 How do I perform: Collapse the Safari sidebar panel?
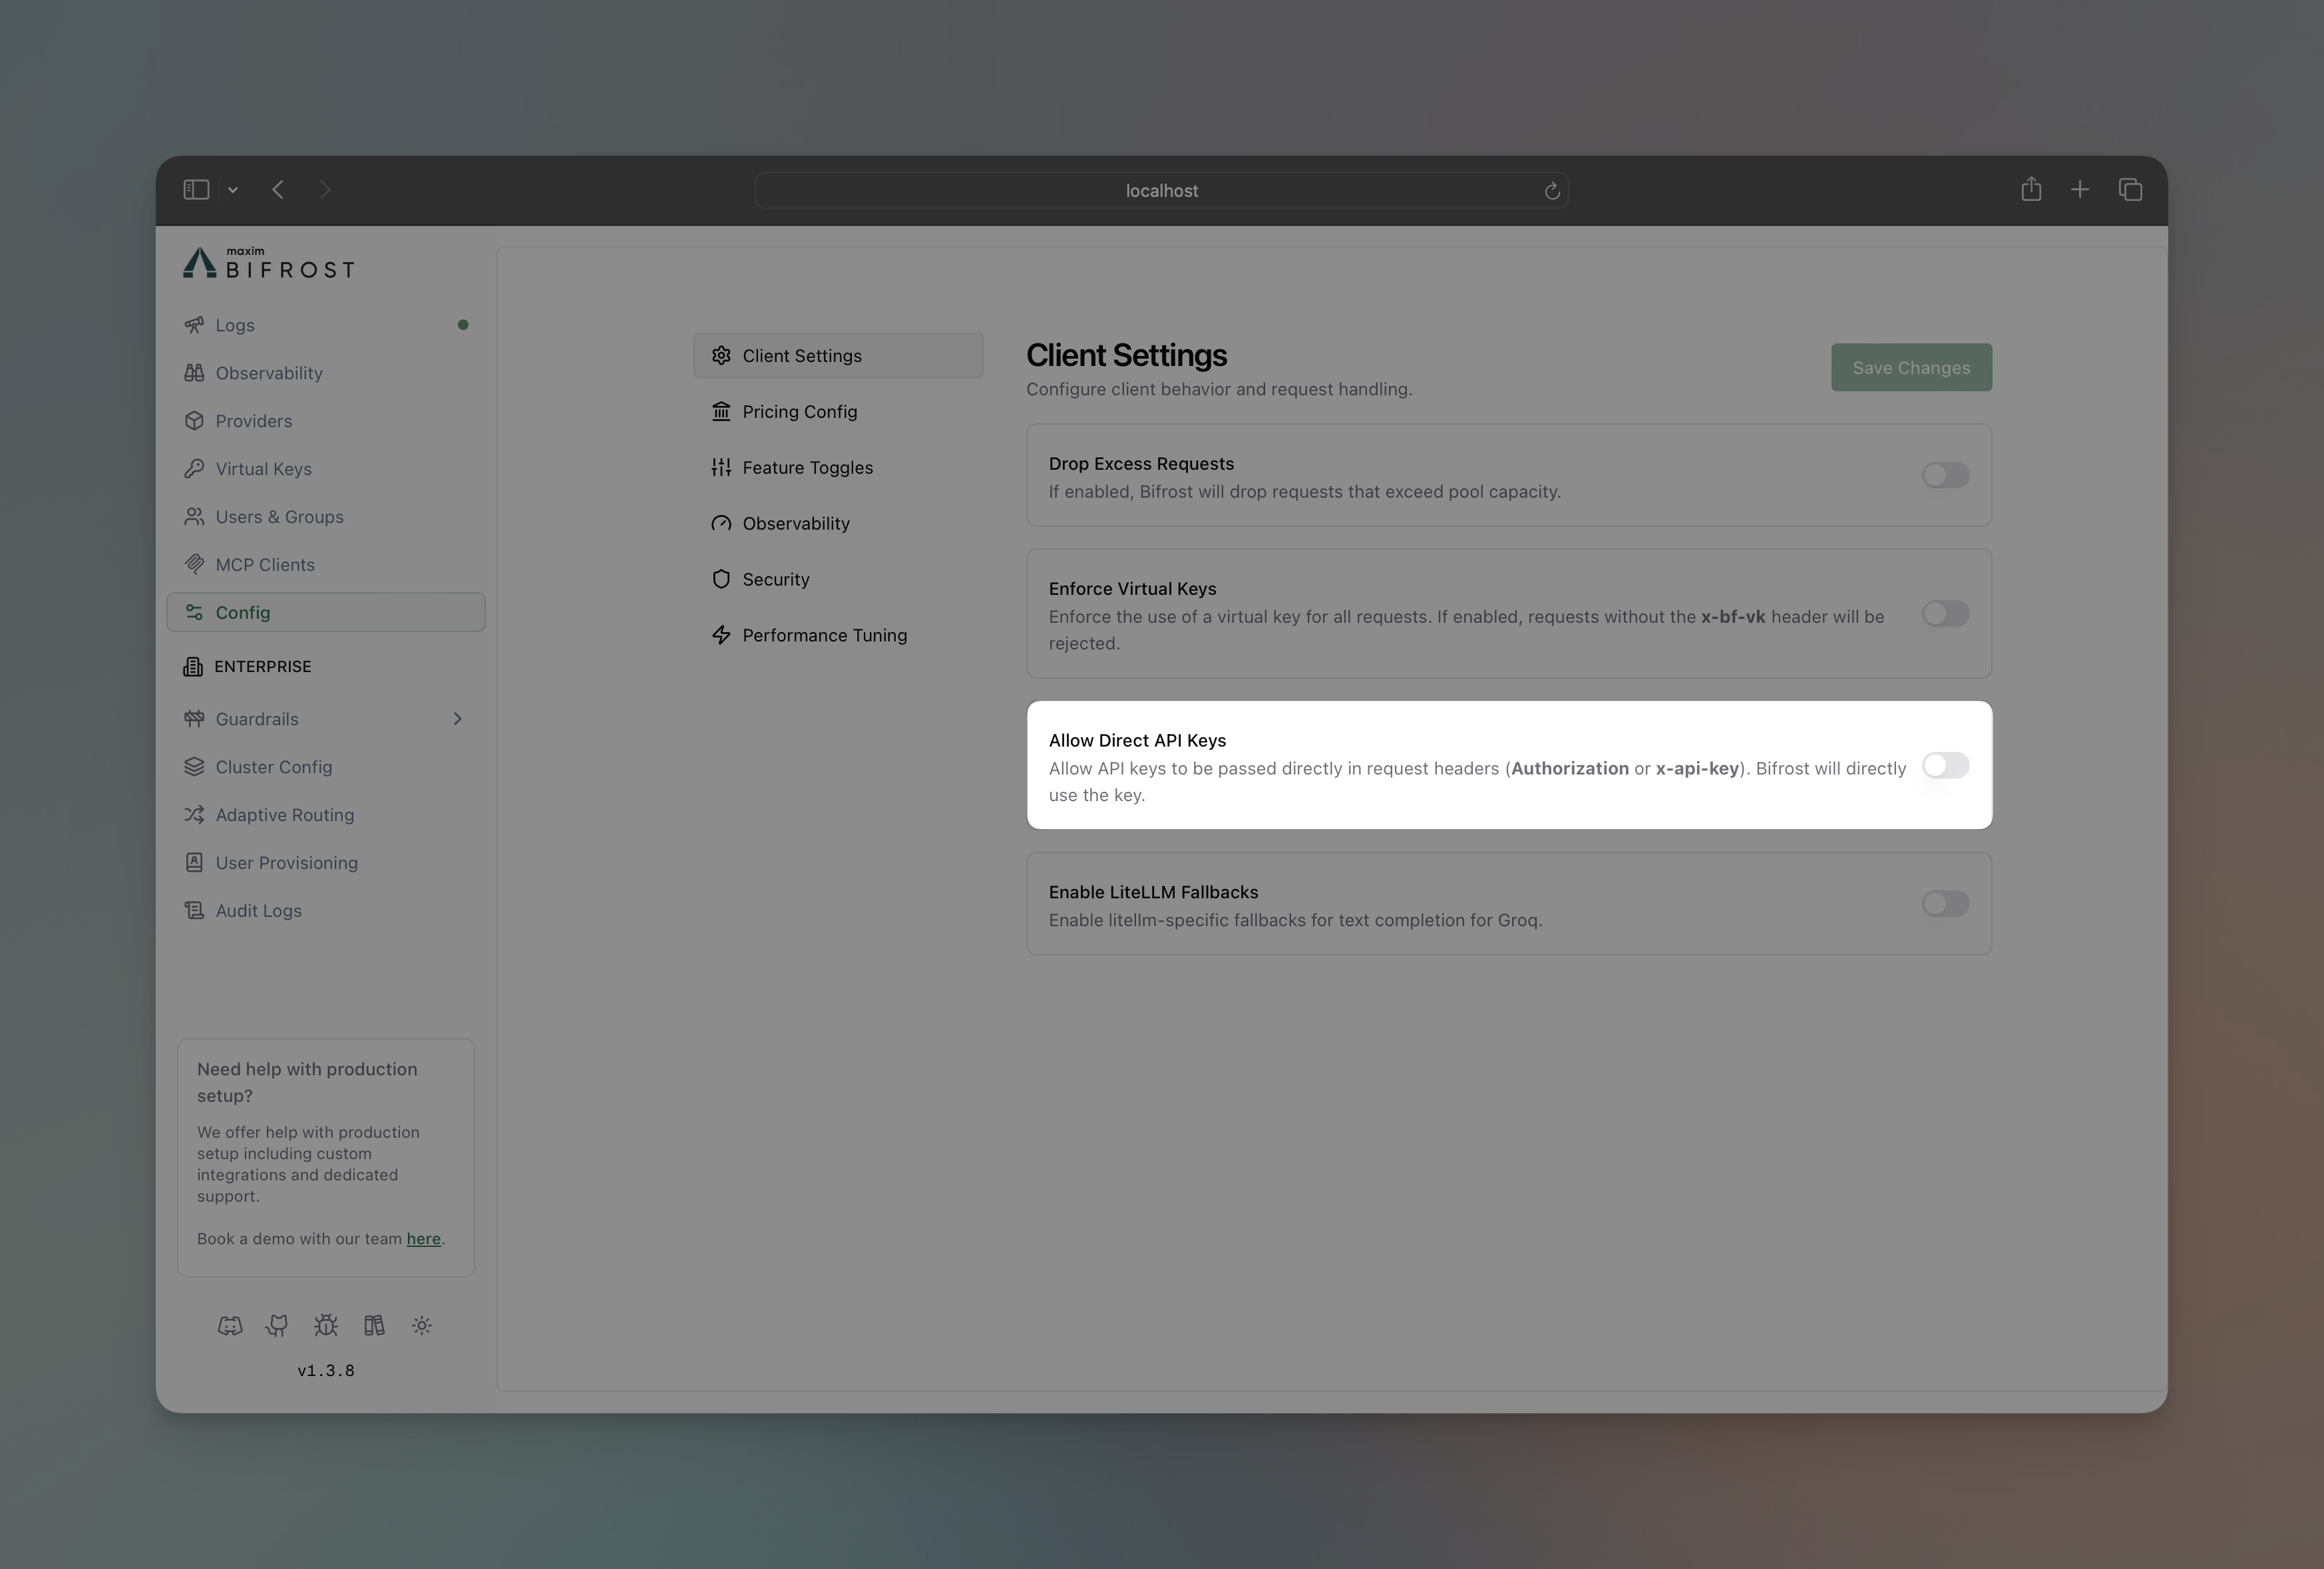196,189
